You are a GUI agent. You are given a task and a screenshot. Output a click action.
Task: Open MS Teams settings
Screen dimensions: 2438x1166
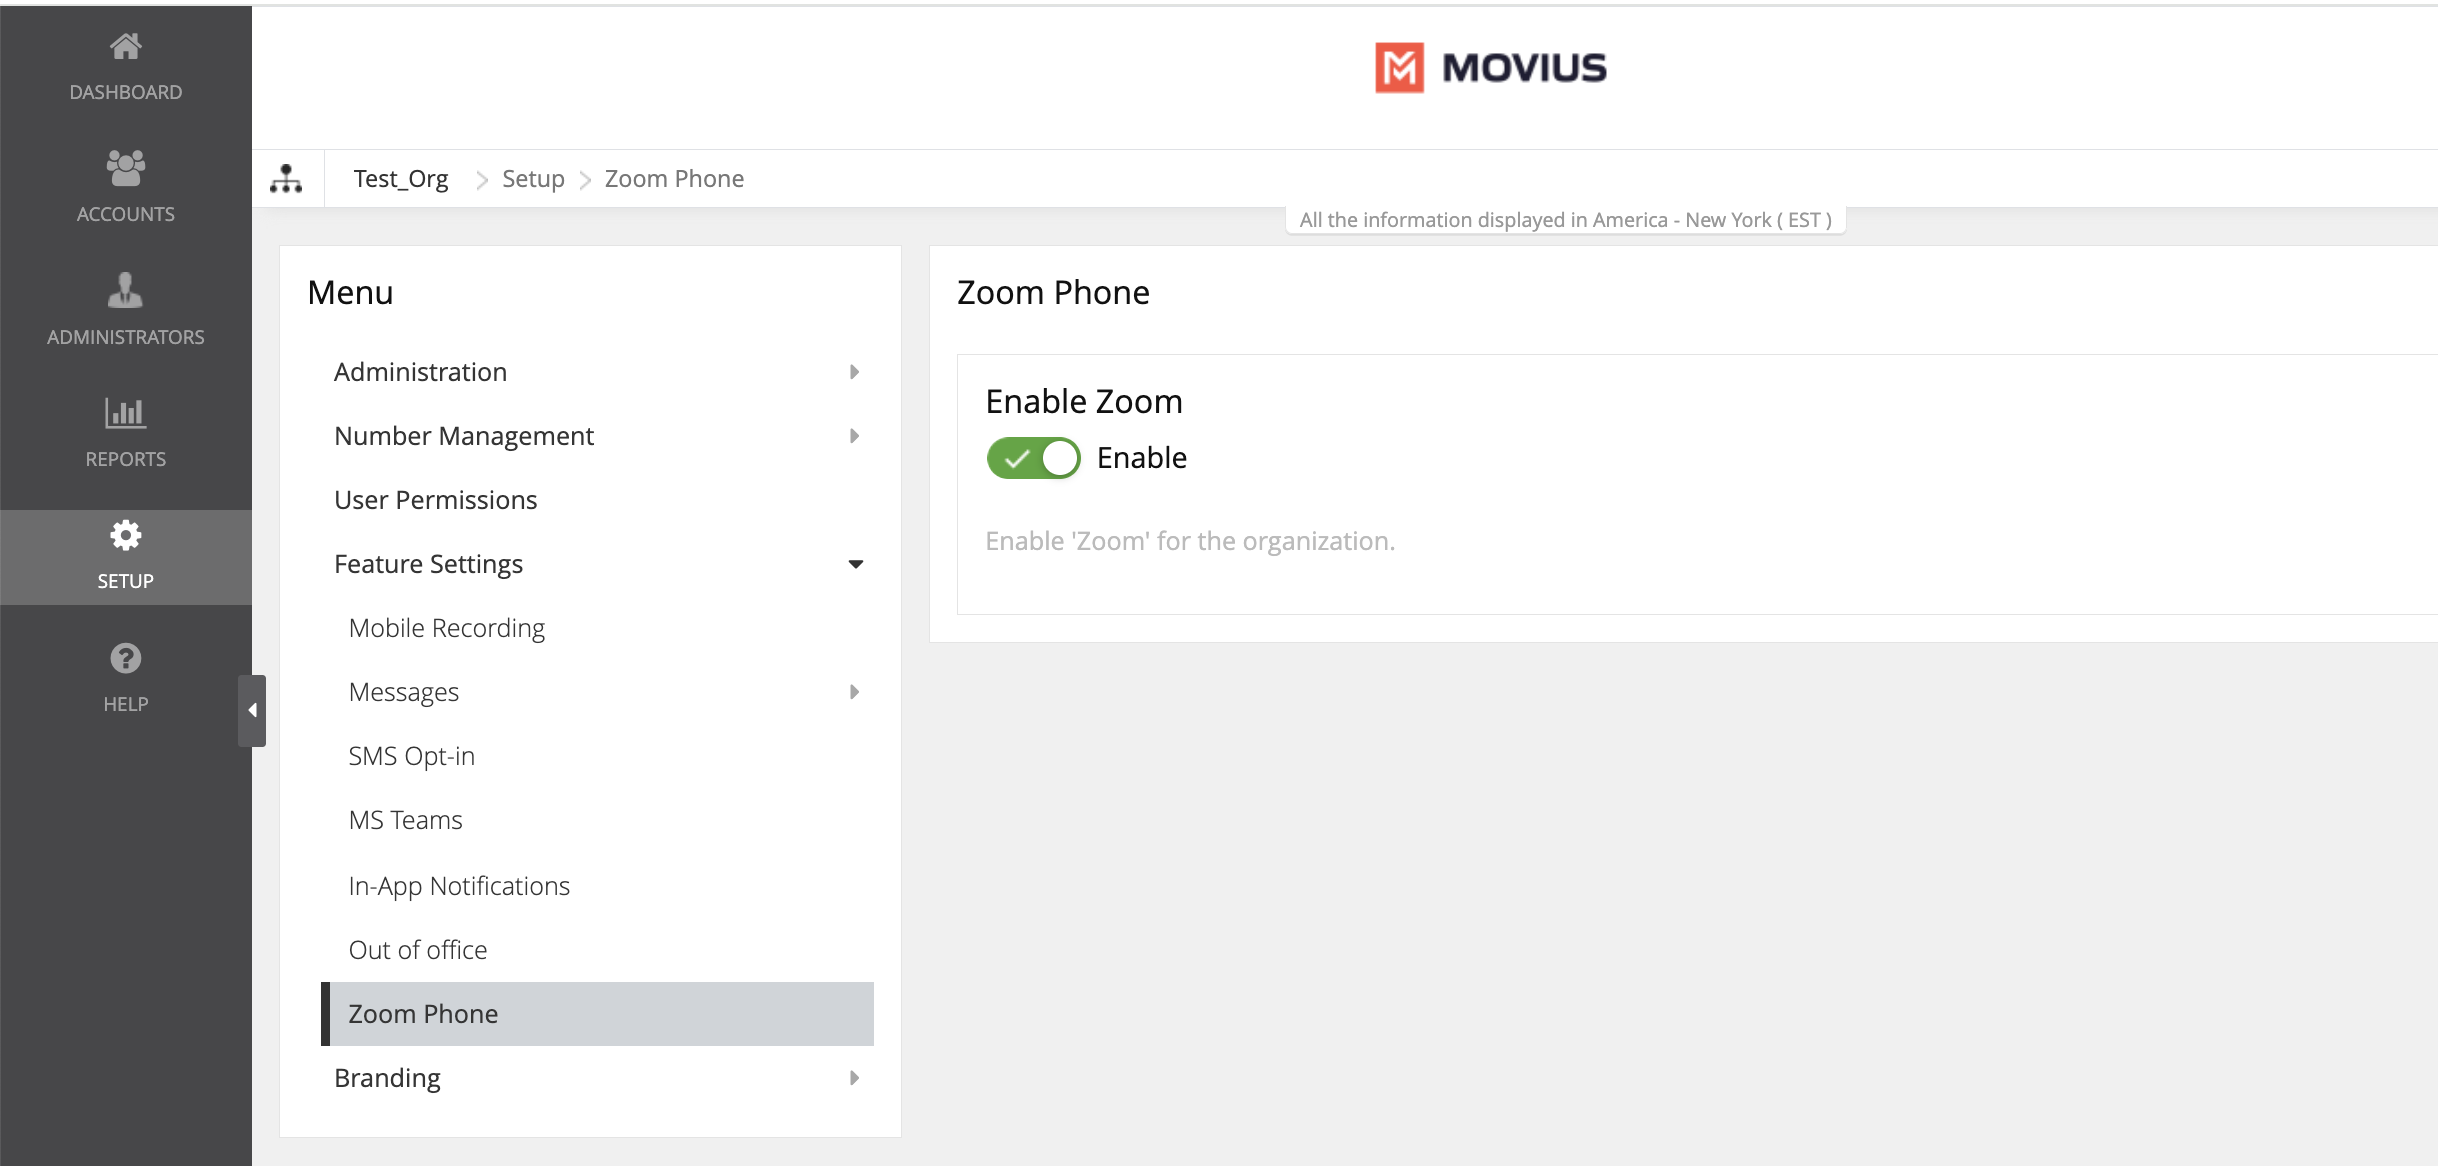[x=405, y=820]
